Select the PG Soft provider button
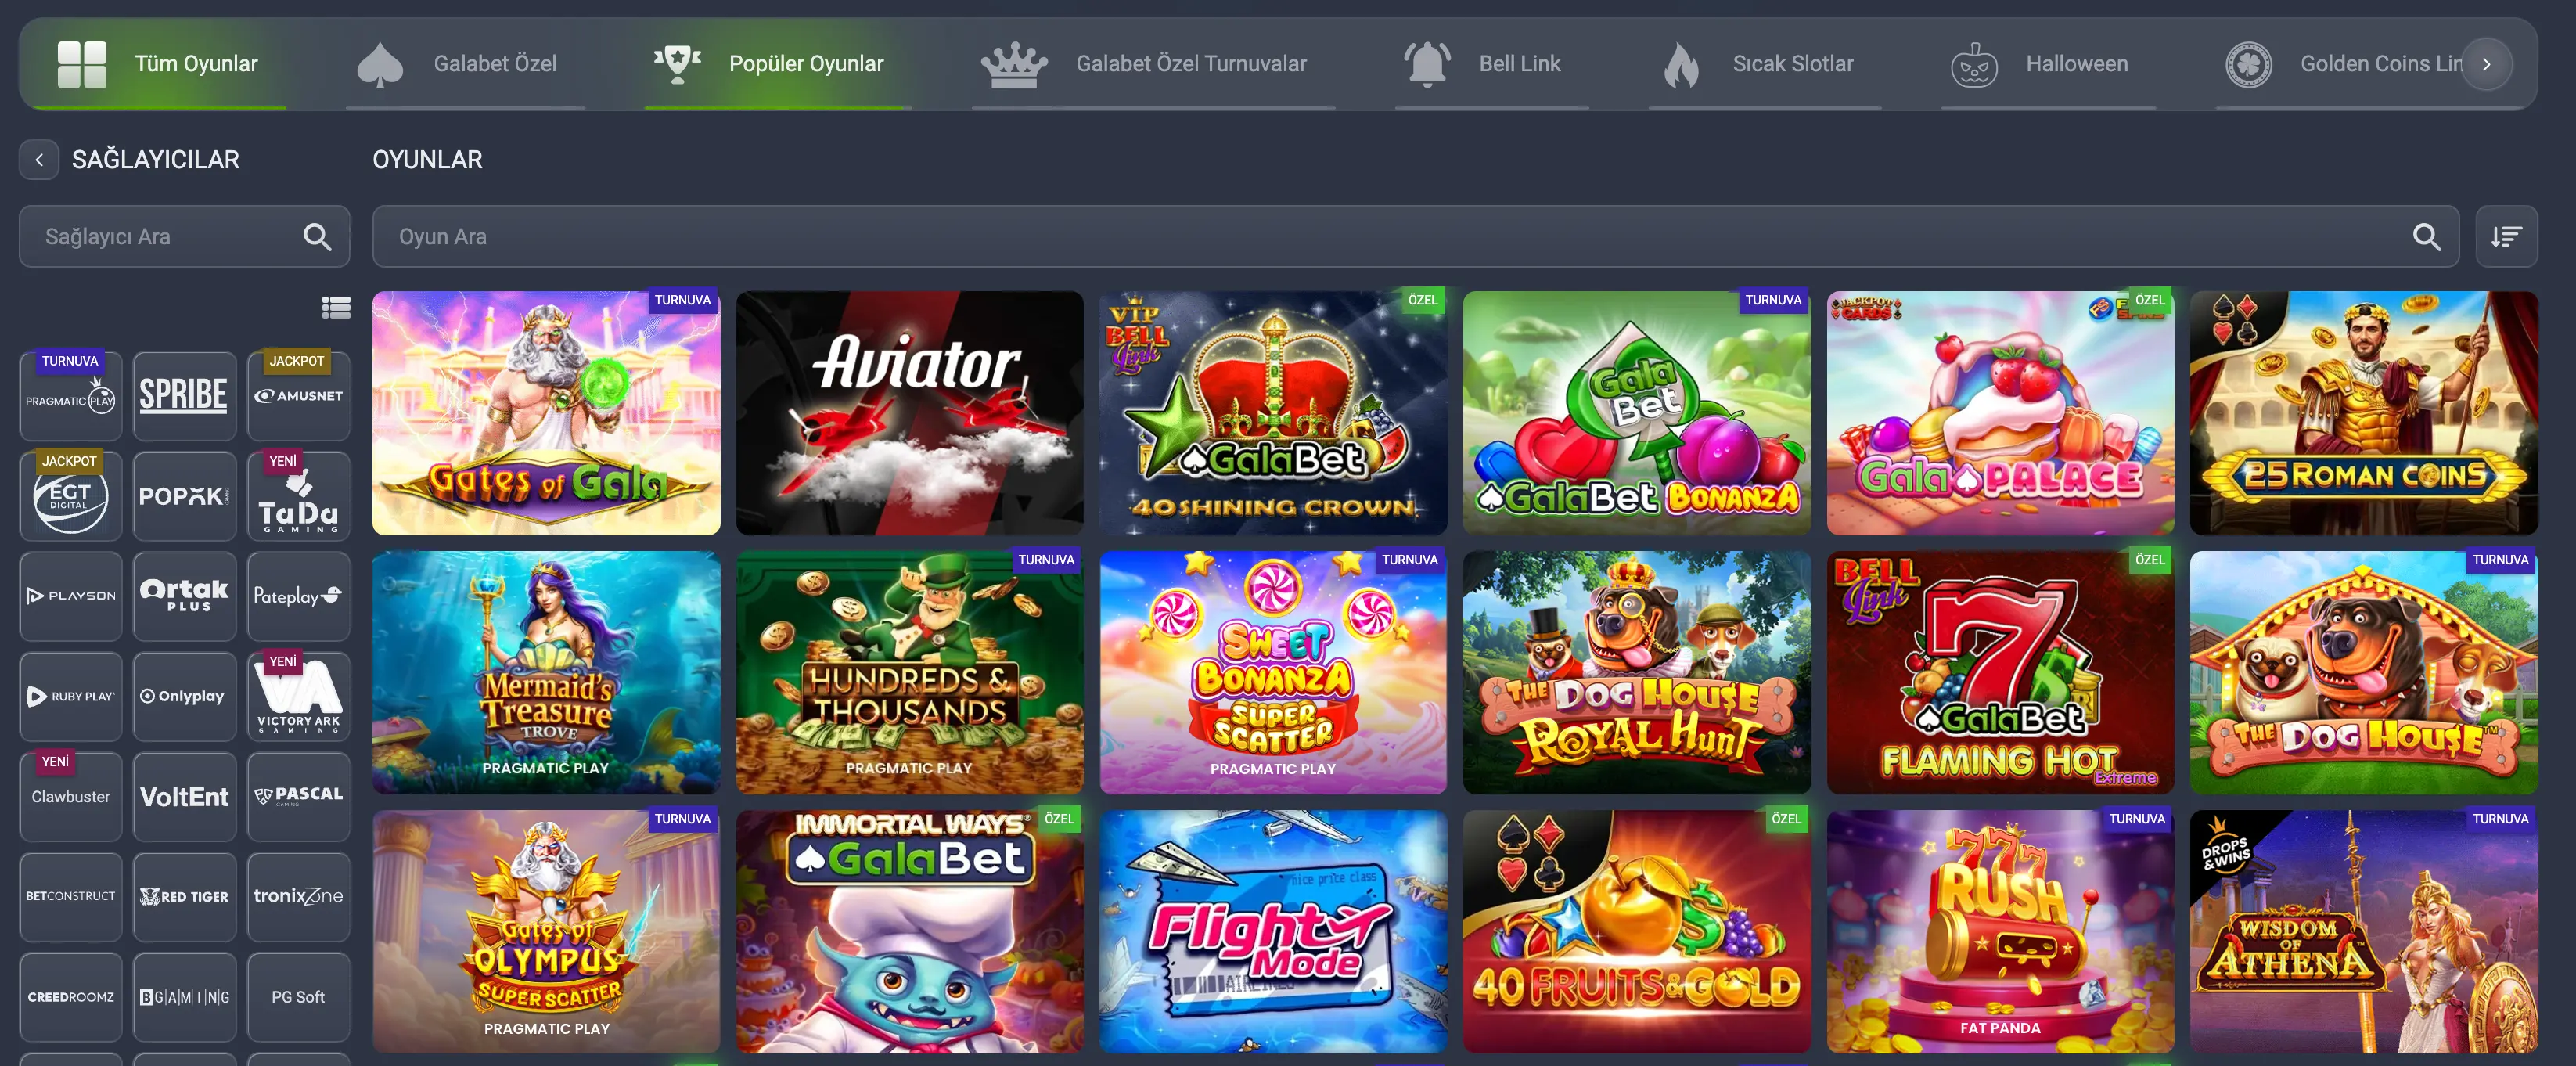2576x1066 pixels. click(x=298, y=997)
